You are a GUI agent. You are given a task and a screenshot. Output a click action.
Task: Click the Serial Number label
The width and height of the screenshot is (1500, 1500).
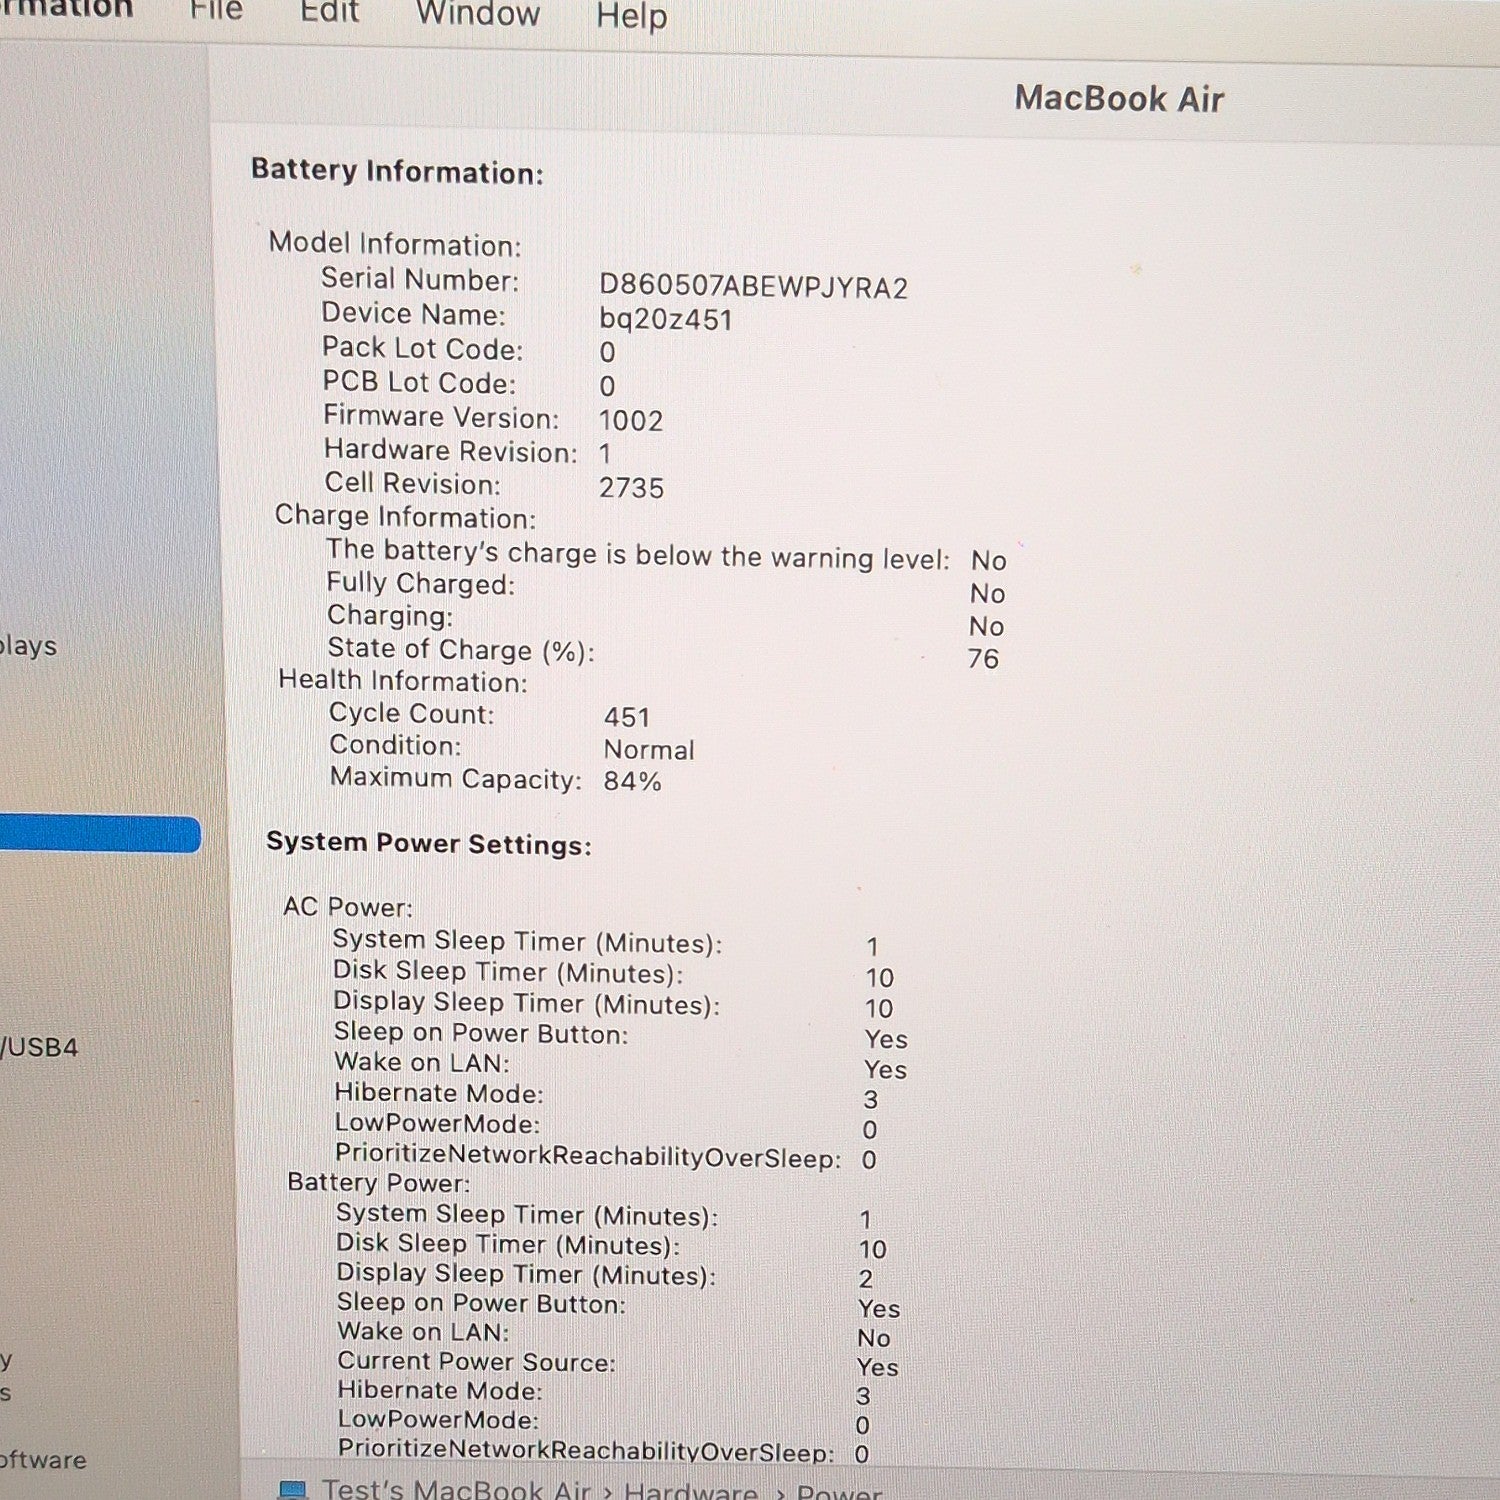pos(420,279)
